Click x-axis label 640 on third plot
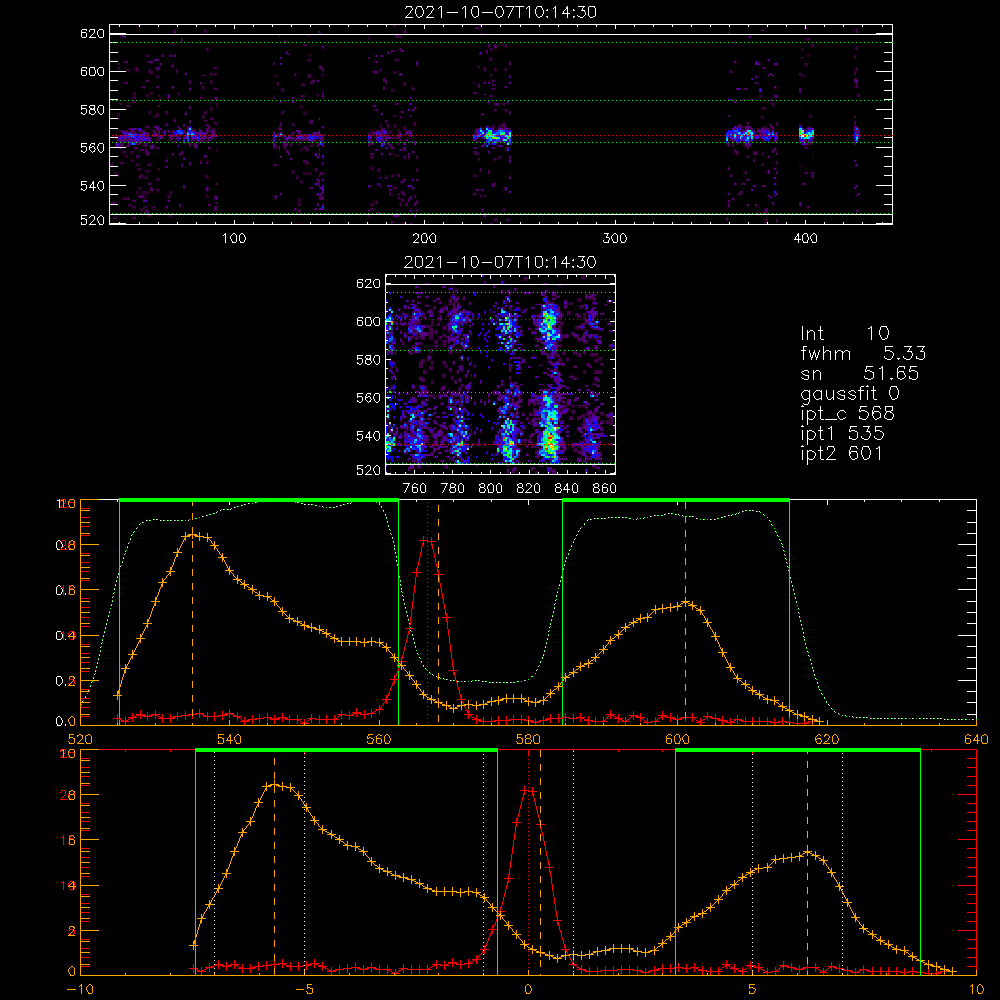The width and height of the screenshot is (1000, 1000). click(x=976, y=740)
